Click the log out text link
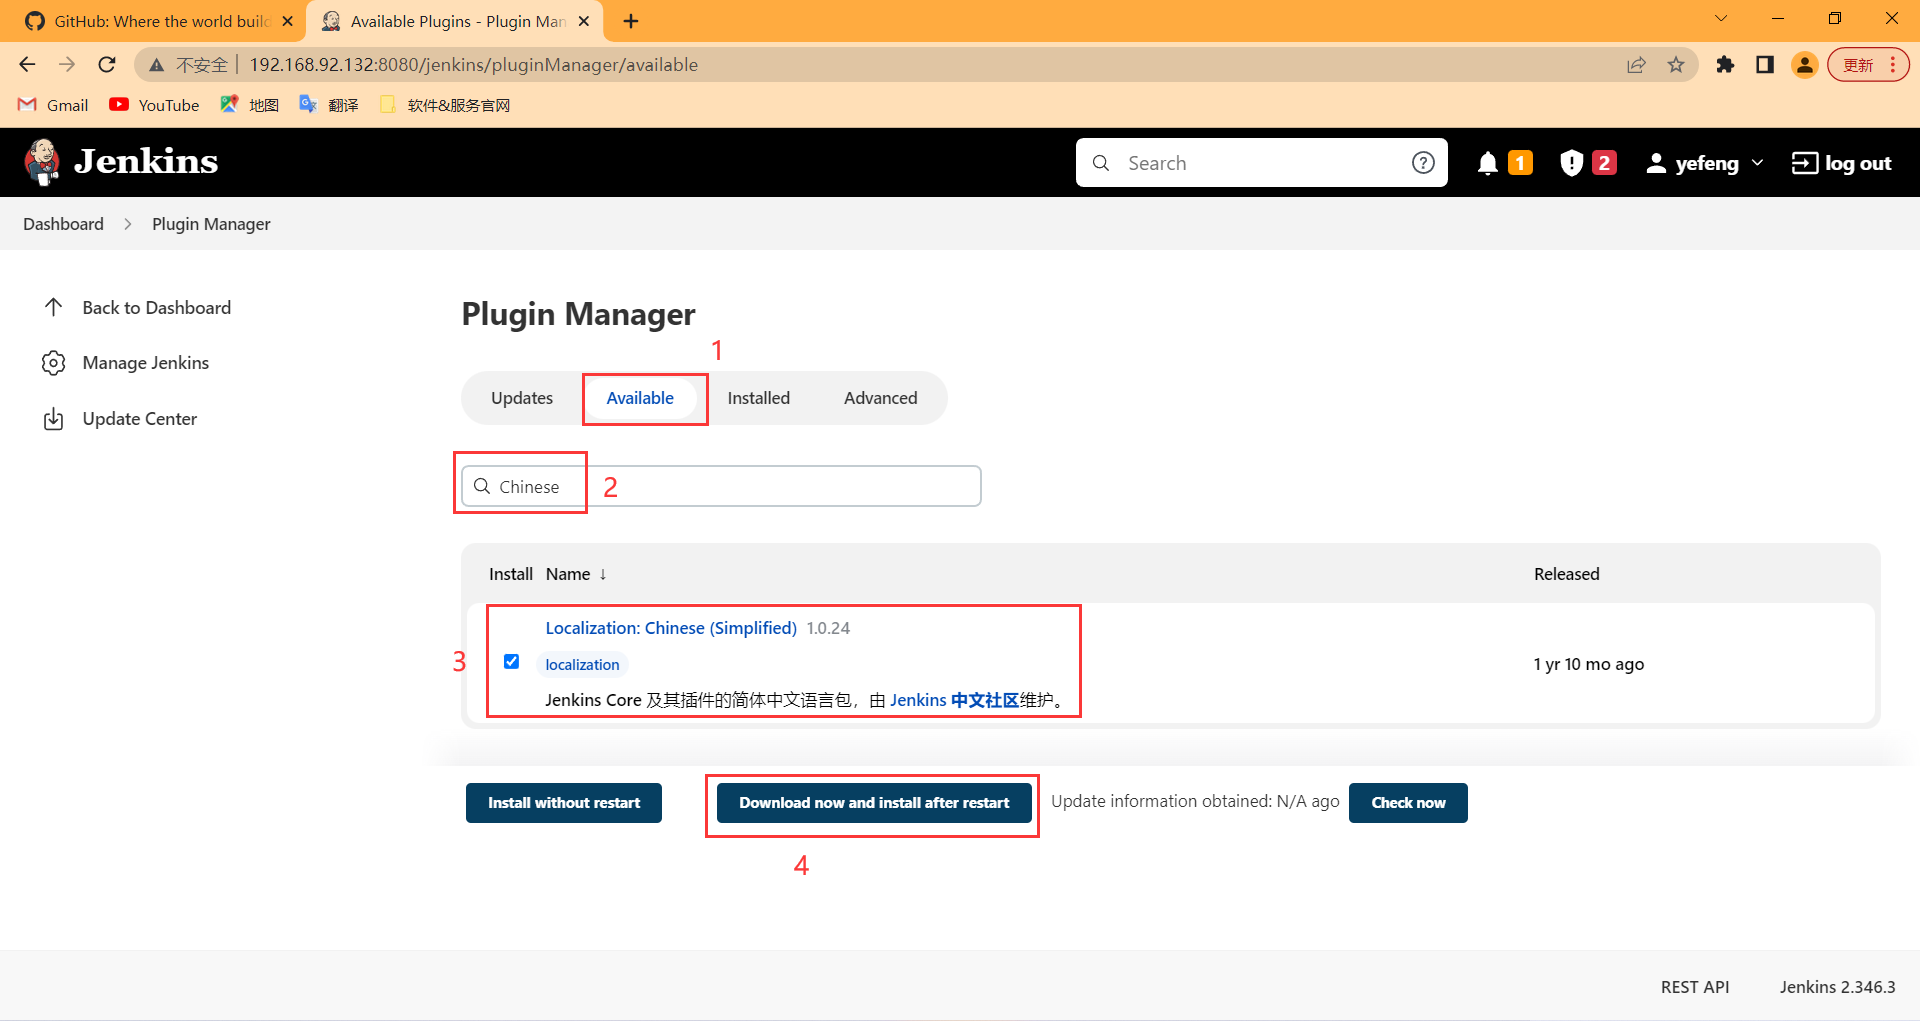1920x1021 pixels. point(1858,163)
